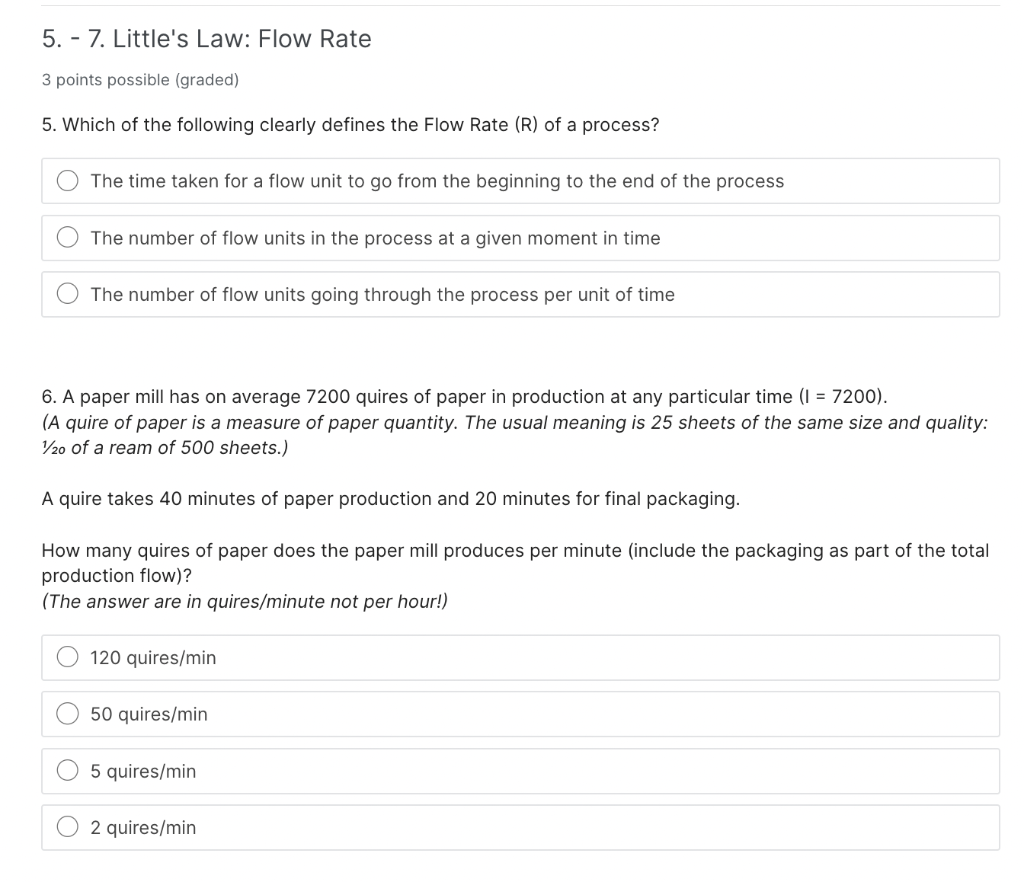Image resolution: width=1024 pixels, height=882 pixels.
Task: Select the radio button for '120 quires/min'
Action: pyautogui.click(x=67, y=657)
